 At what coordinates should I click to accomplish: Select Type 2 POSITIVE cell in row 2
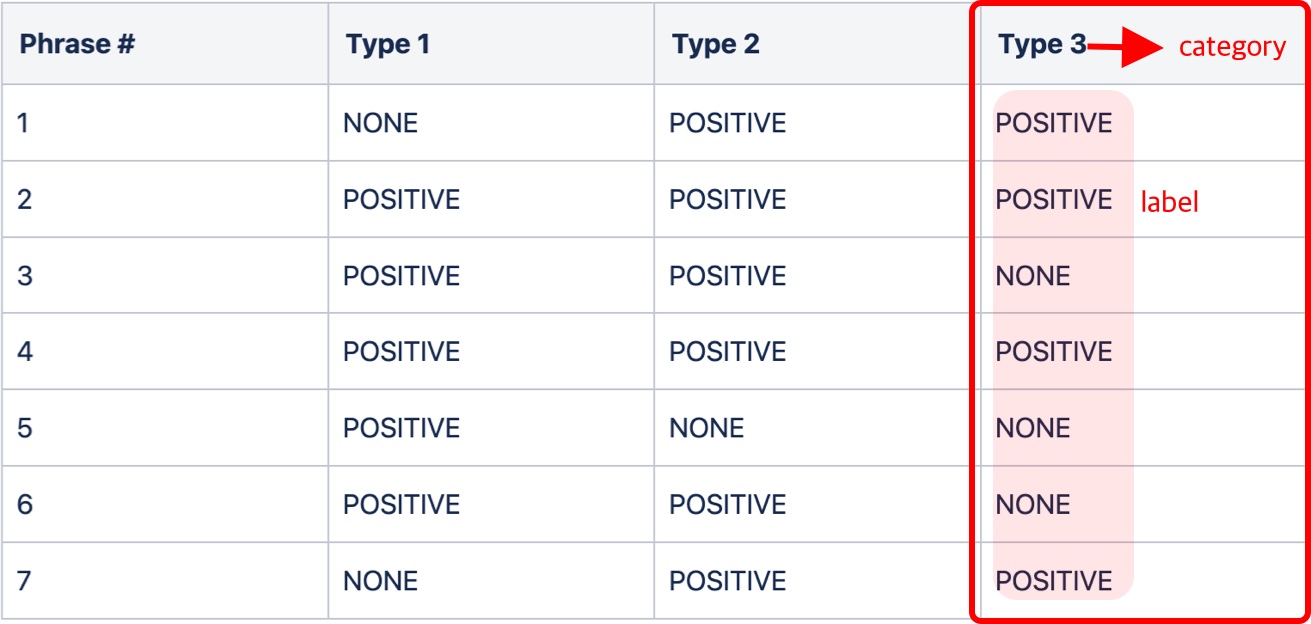(x=727, y=199)
